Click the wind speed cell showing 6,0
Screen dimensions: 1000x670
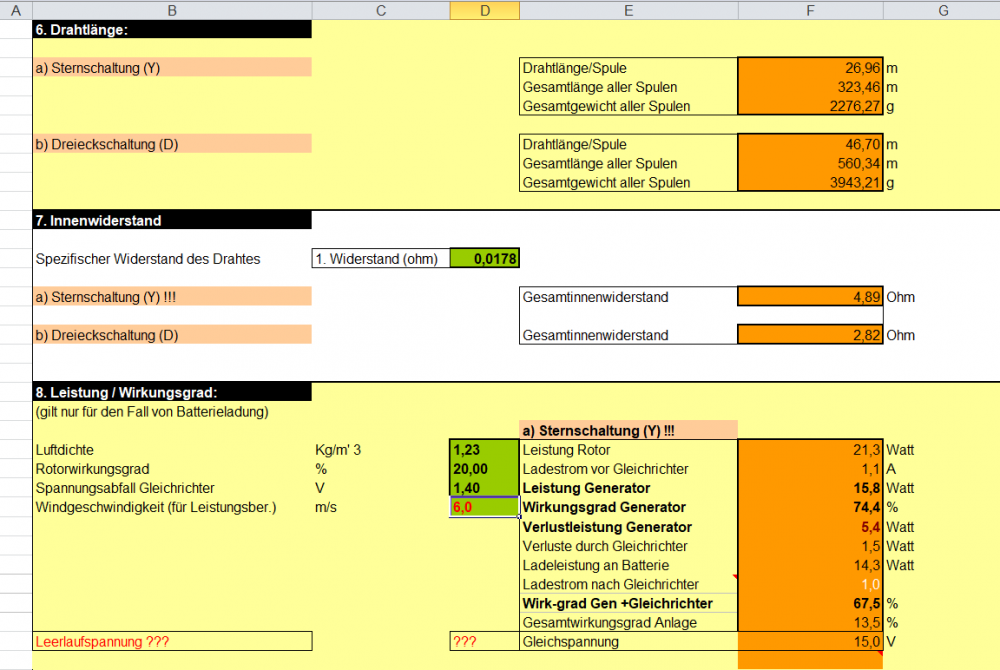click(485, 507)
